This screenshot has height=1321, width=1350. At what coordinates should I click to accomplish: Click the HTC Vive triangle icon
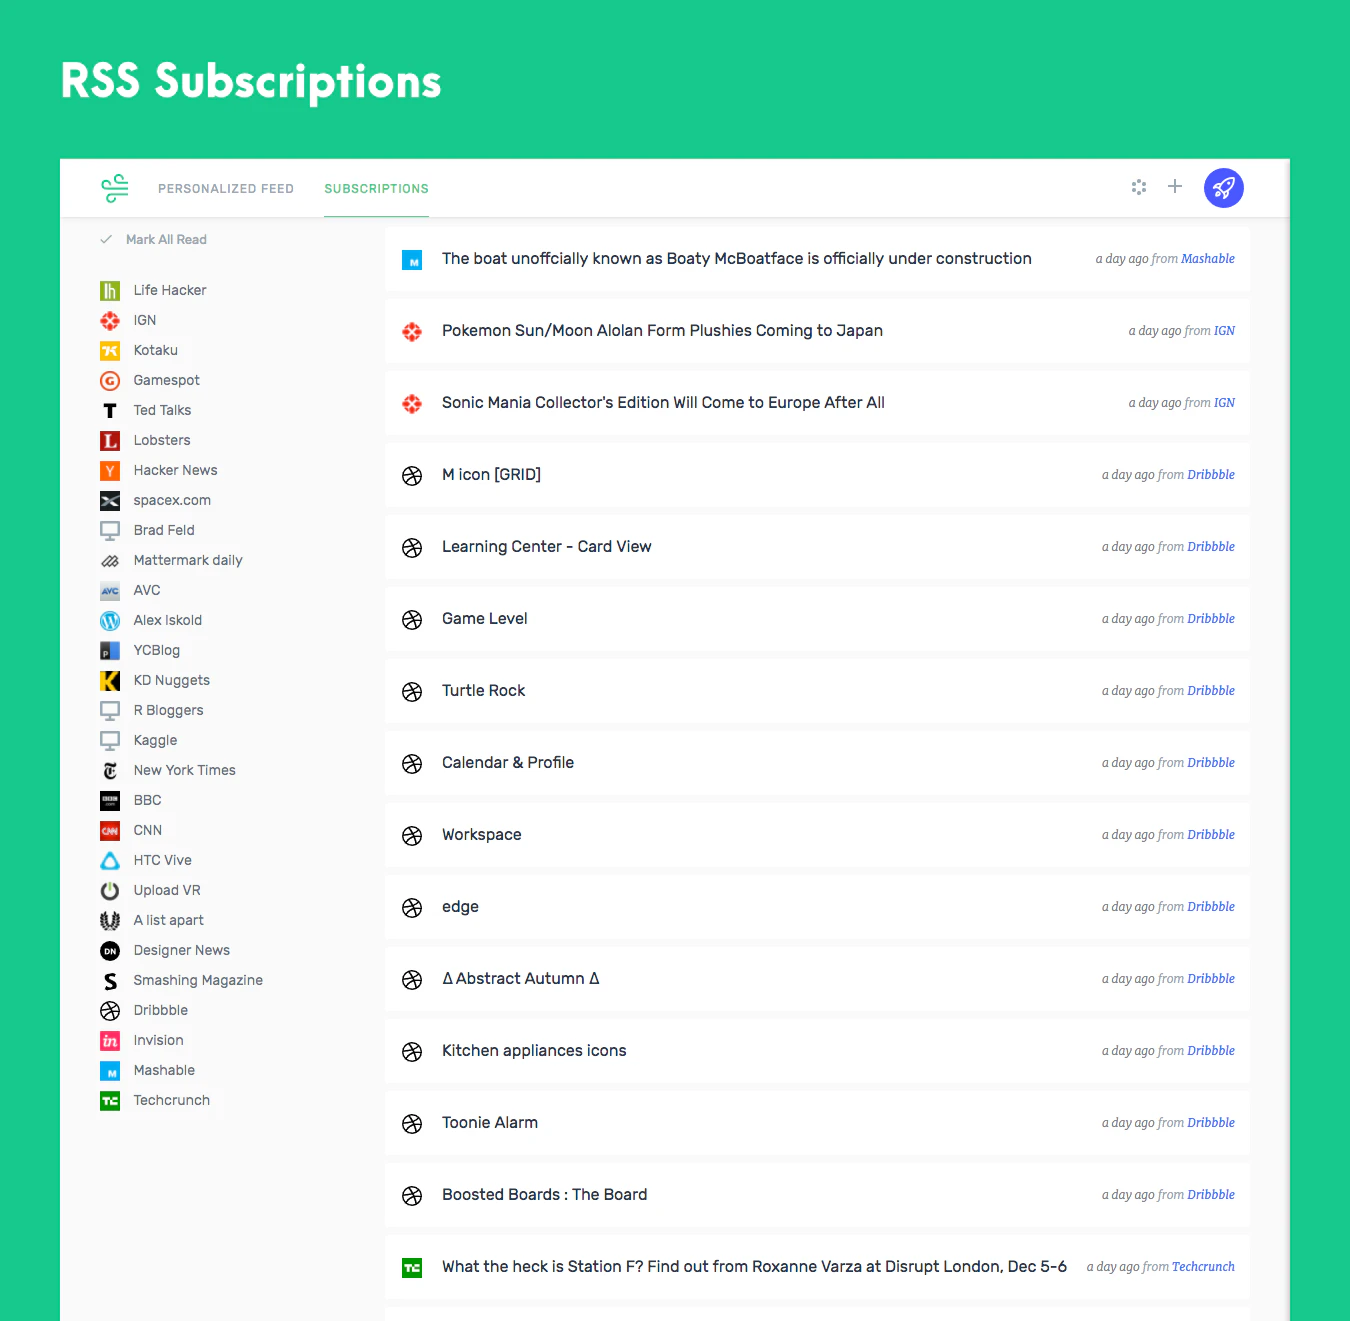pos(110,861)
